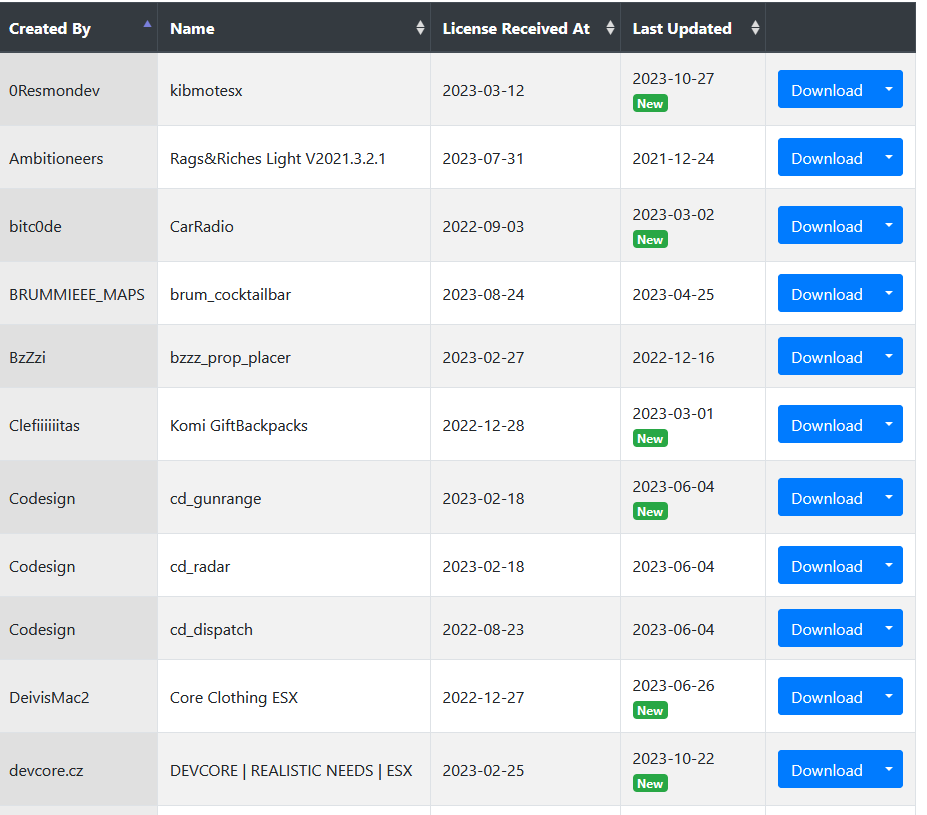Select creator 0Resmondev cell

(79, 90)
